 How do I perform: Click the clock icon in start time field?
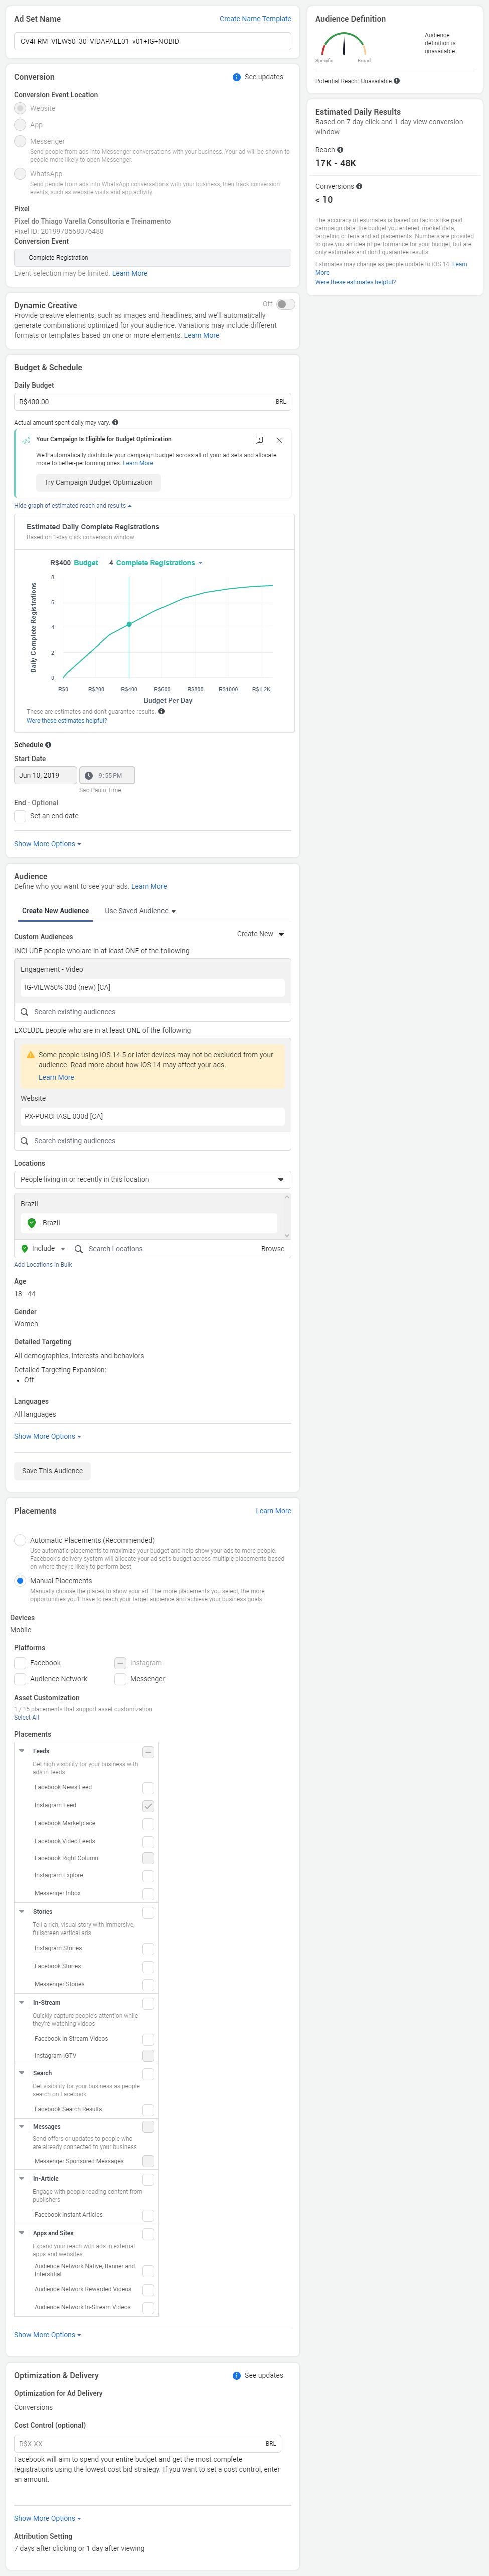pyautogui.click(x=88, y=776)
